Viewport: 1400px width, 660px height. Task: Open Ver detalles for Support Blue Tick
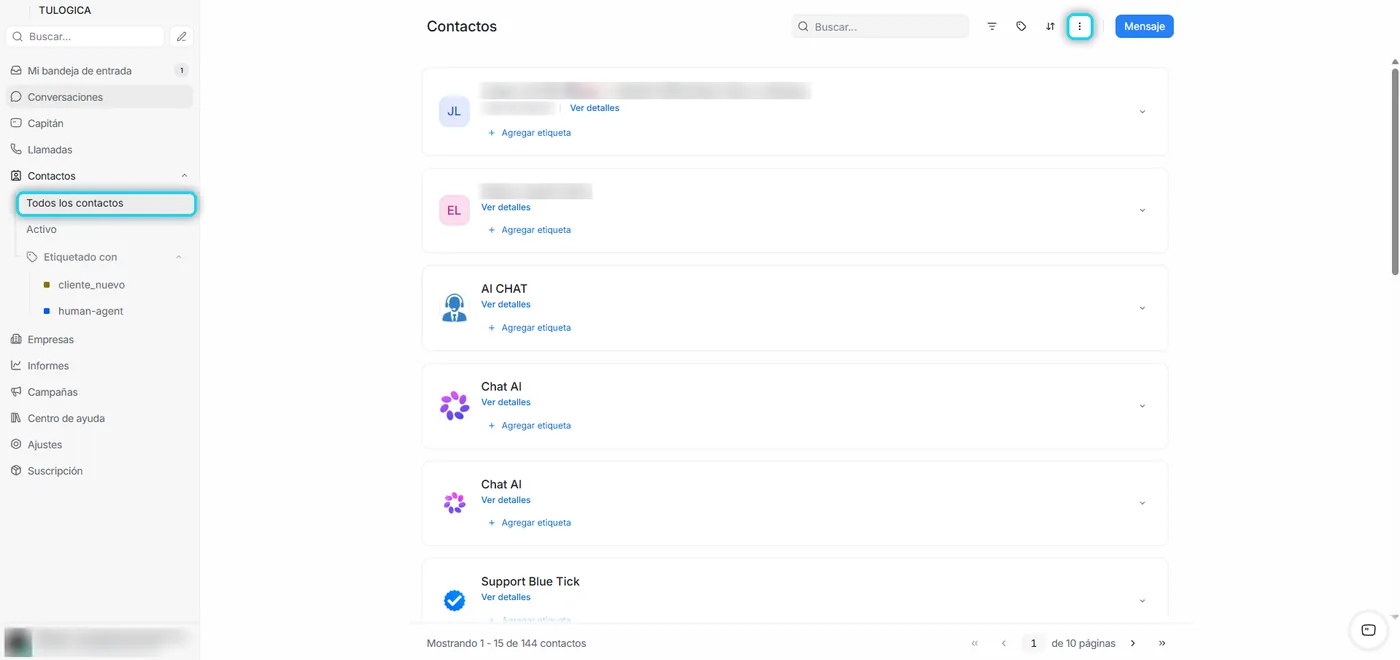506,597
